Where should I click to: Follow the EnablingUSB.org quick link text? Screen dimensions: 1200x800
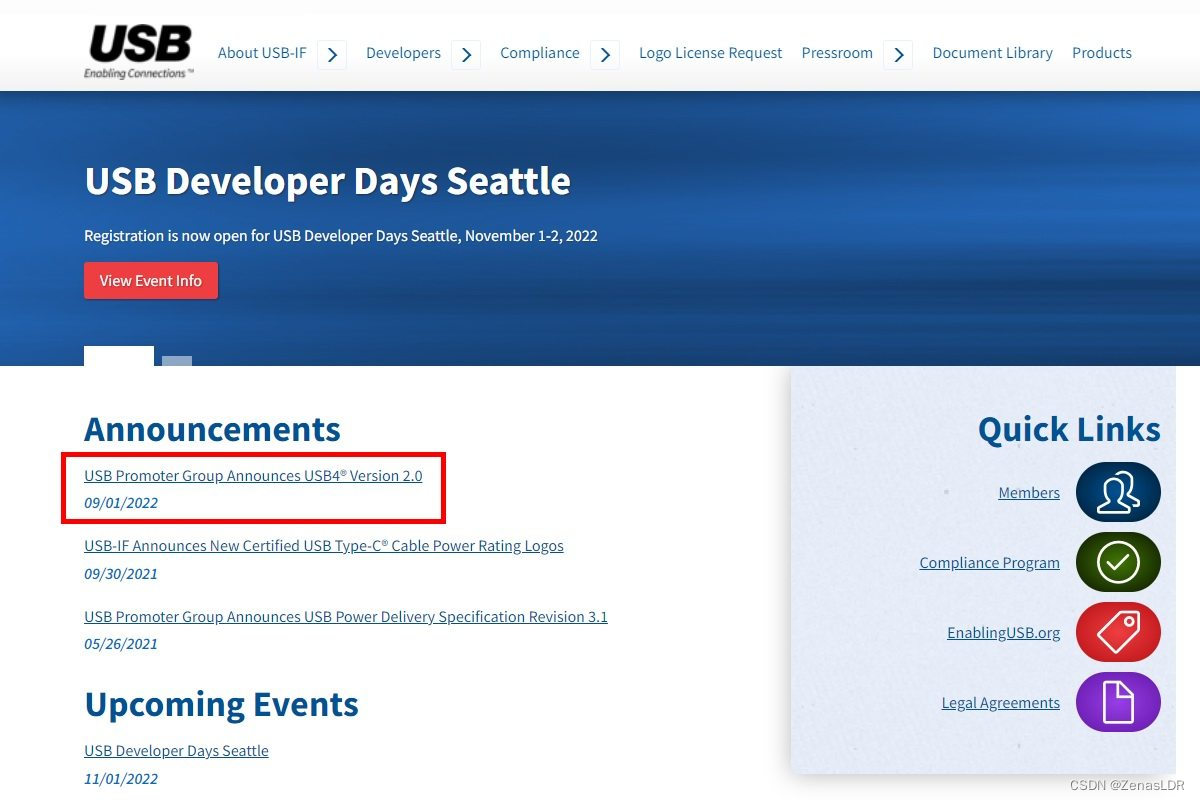tap(1004, 633)
